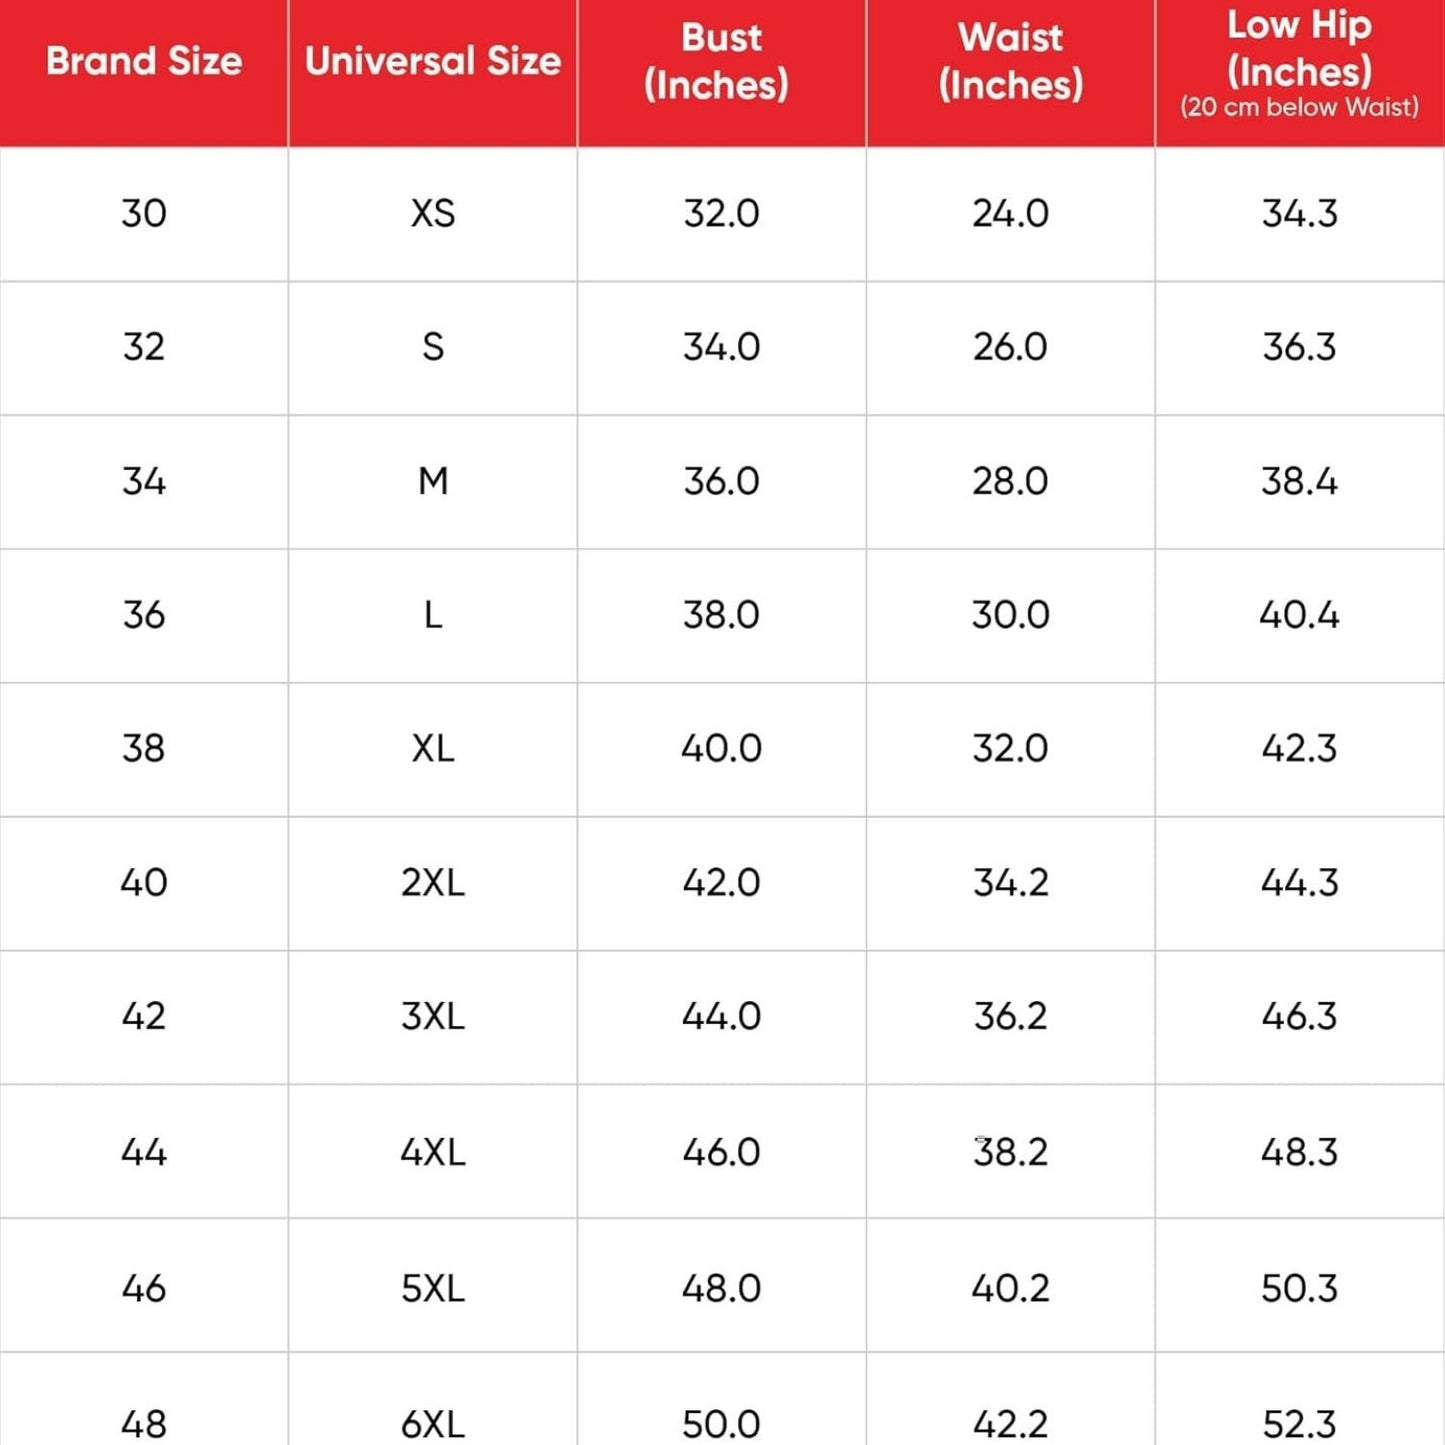Select brand size 30 cell
This screenshot has width=1445, height=1445.
144,213
